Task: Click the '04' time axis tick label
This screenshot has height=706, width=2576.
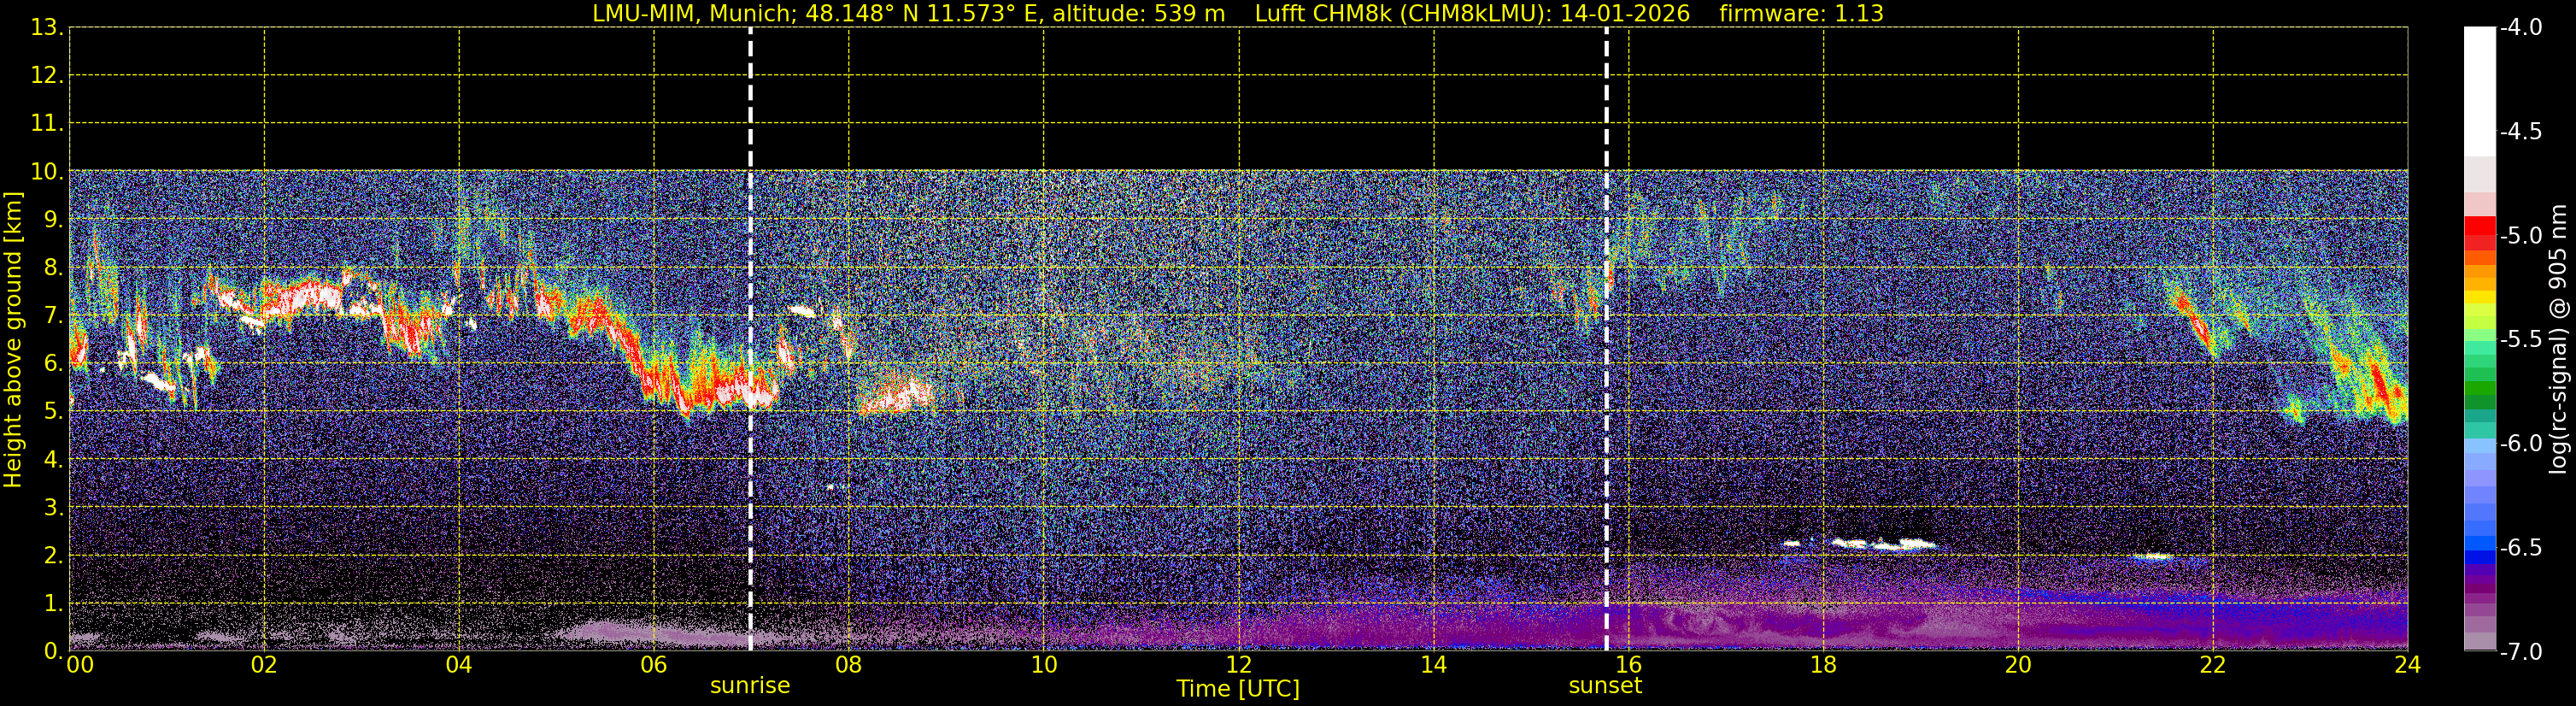Action: 459,665
